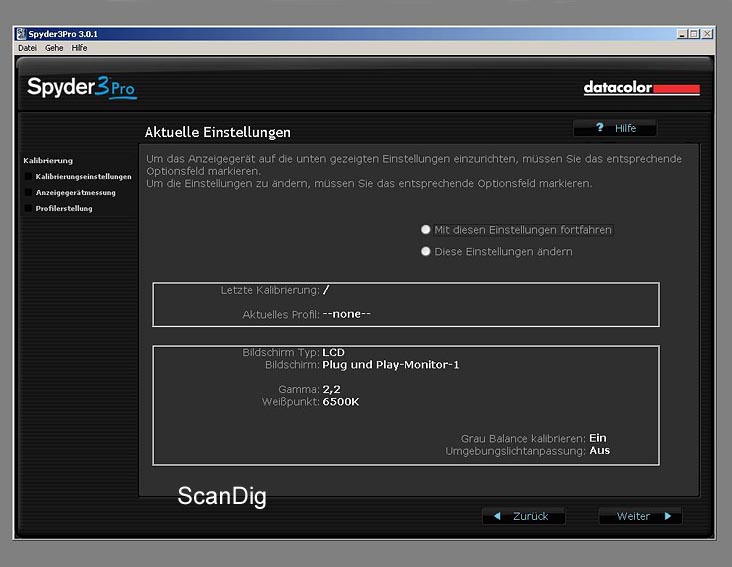Viewport: 732px width, 567px height.
Task: Click the Gamma value '2,2'
Action: click(x=331, y=389)
